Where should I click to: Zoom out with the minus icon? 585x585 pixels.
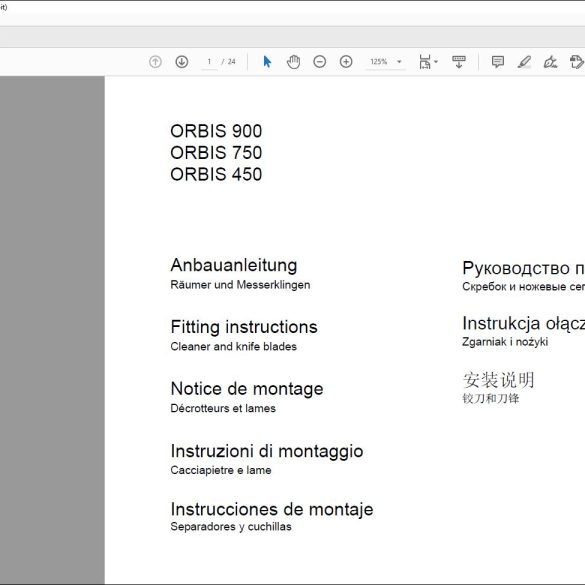coord(320,62)
